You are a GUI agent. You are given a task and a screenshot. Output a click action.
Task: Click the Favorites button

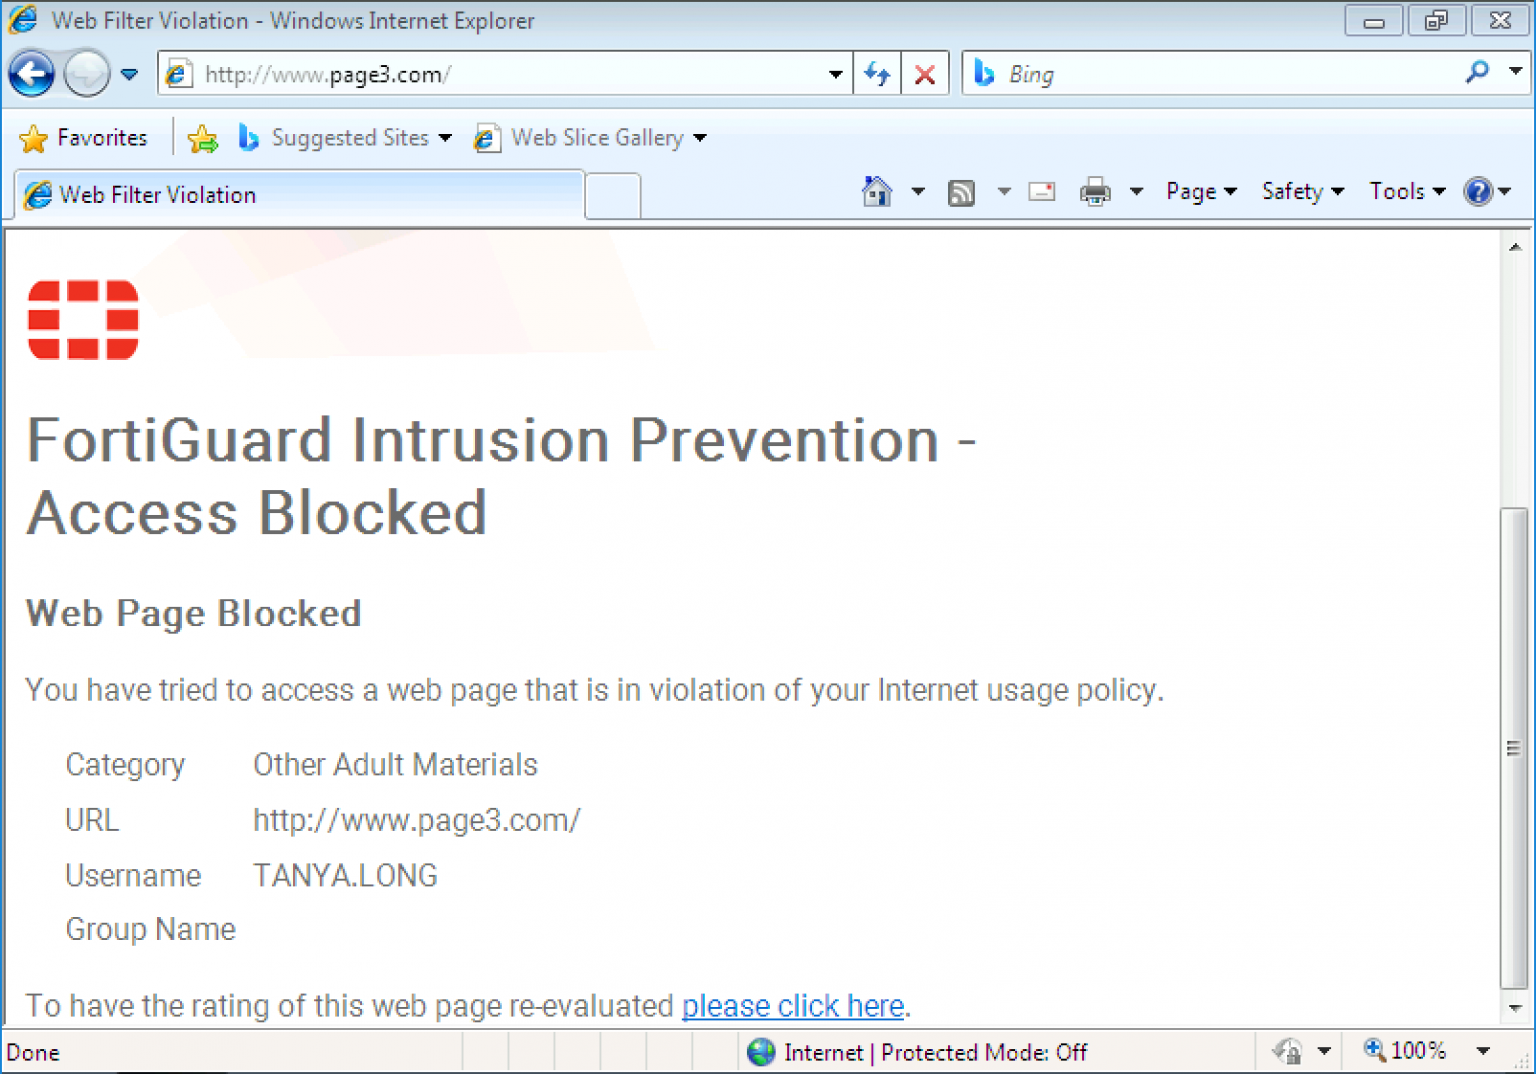[x=84, y=138]
